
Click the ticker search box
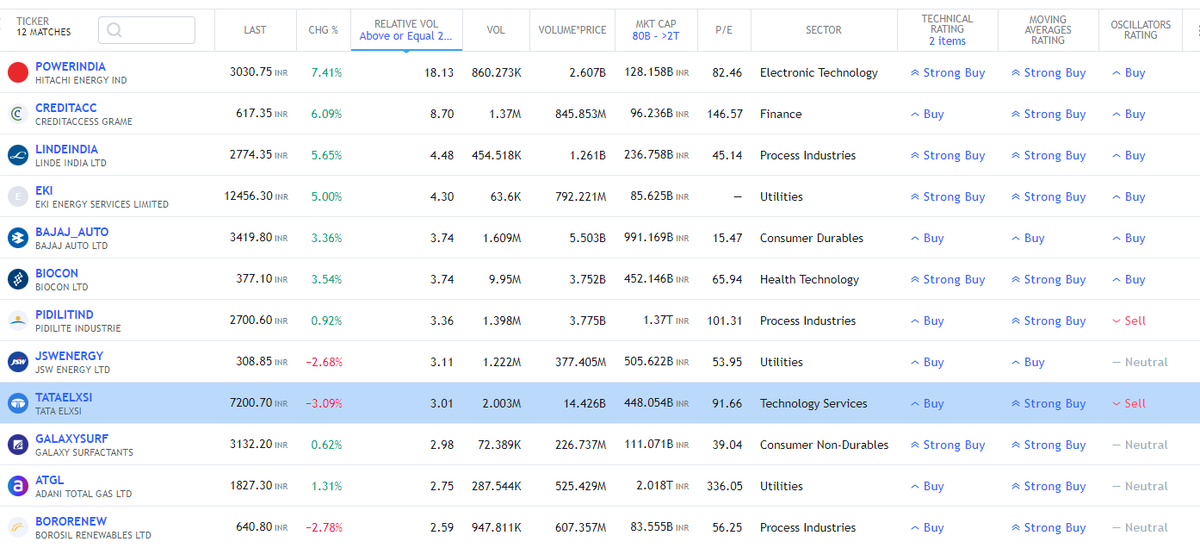[x=147, y=30]
